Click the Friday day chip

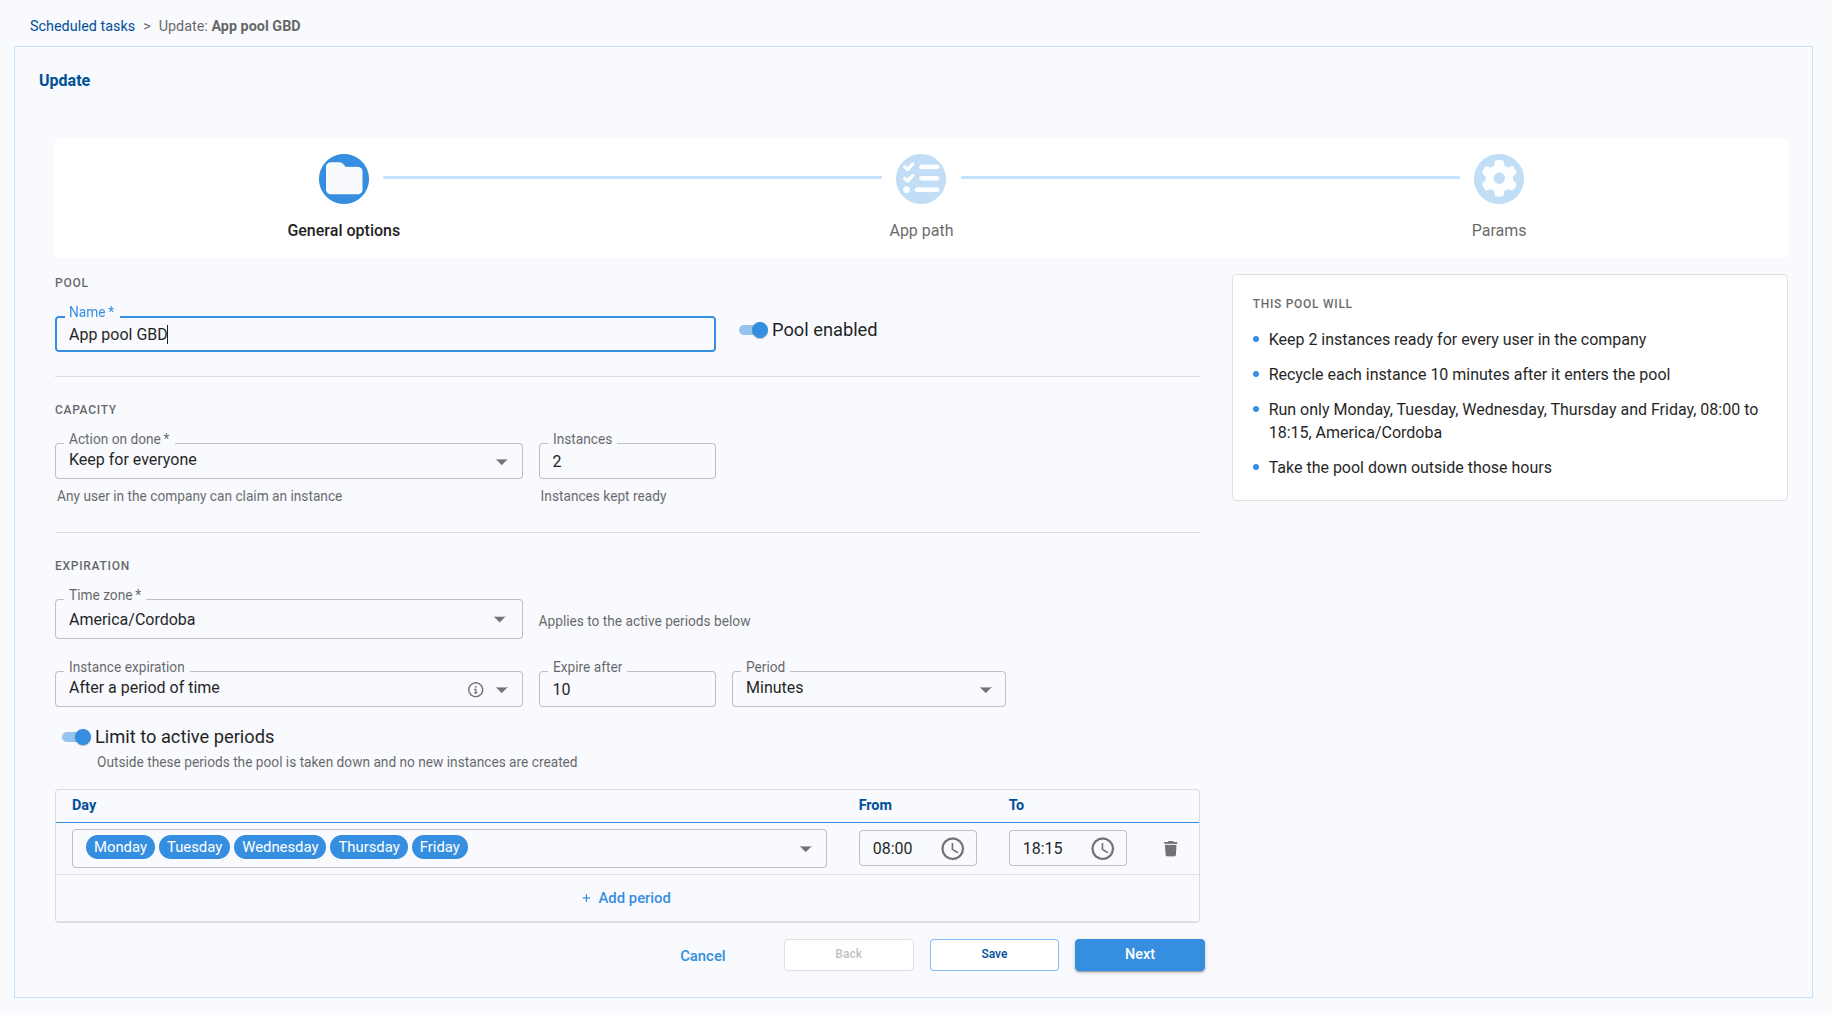(x=440, y=847)
